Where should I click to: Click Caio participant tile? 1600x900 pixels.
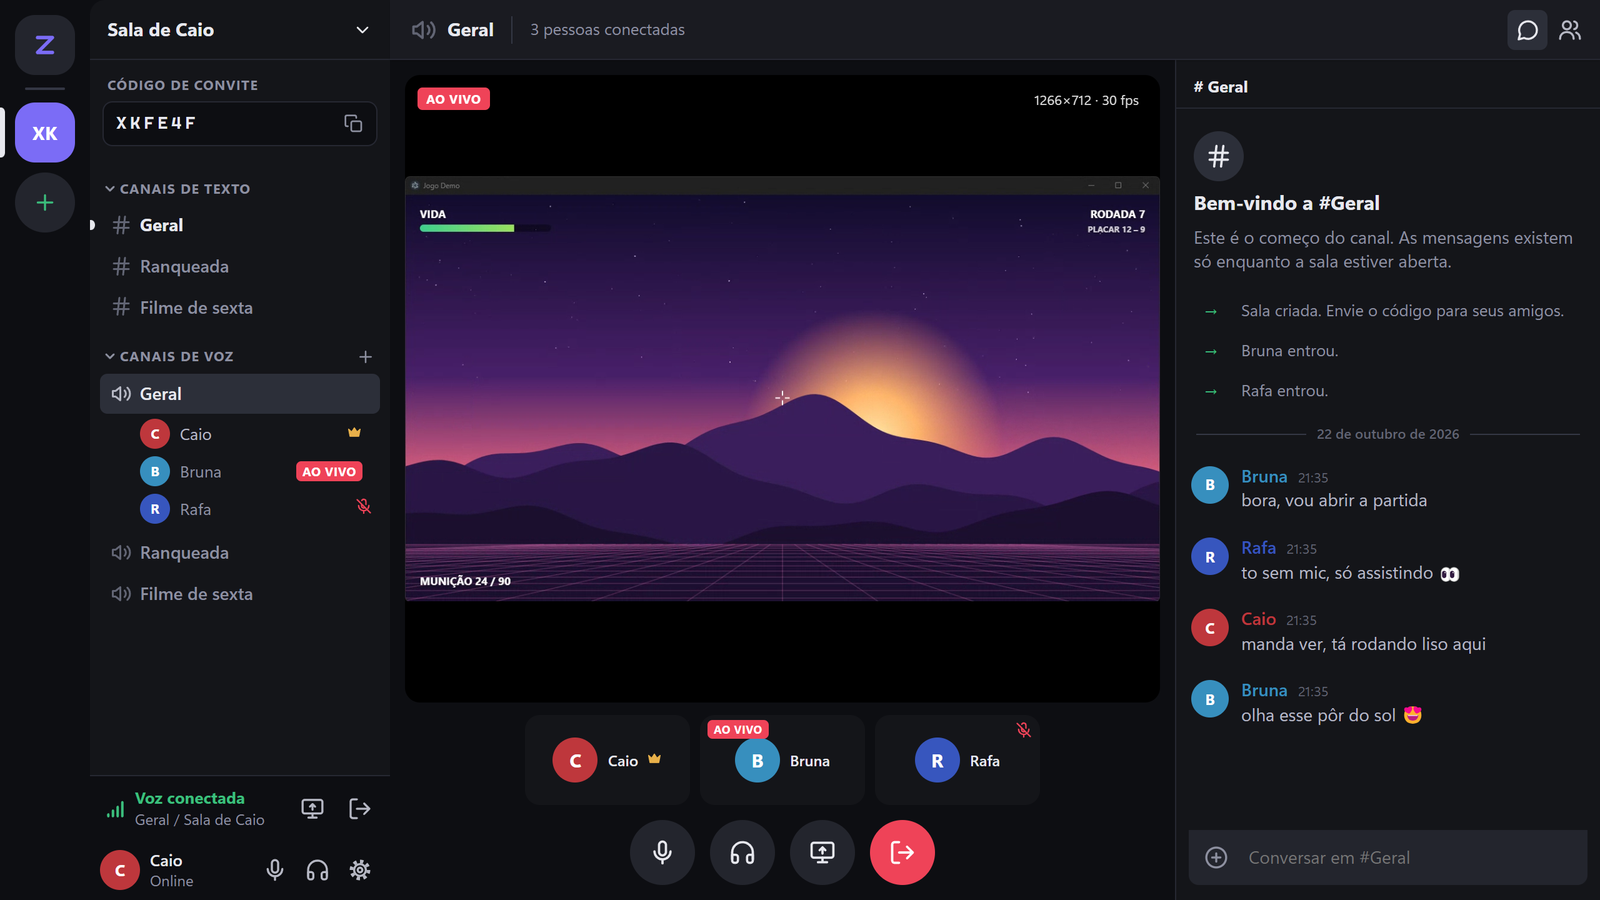(607, 760)
